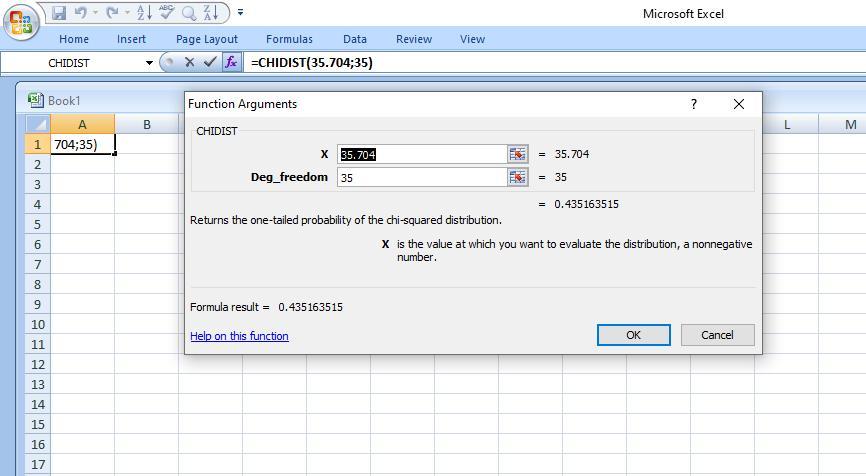The width and height of the screenshot is (866, 476).
Task: Click the Sort Z to A icon
Action: [x=211, y=13]
